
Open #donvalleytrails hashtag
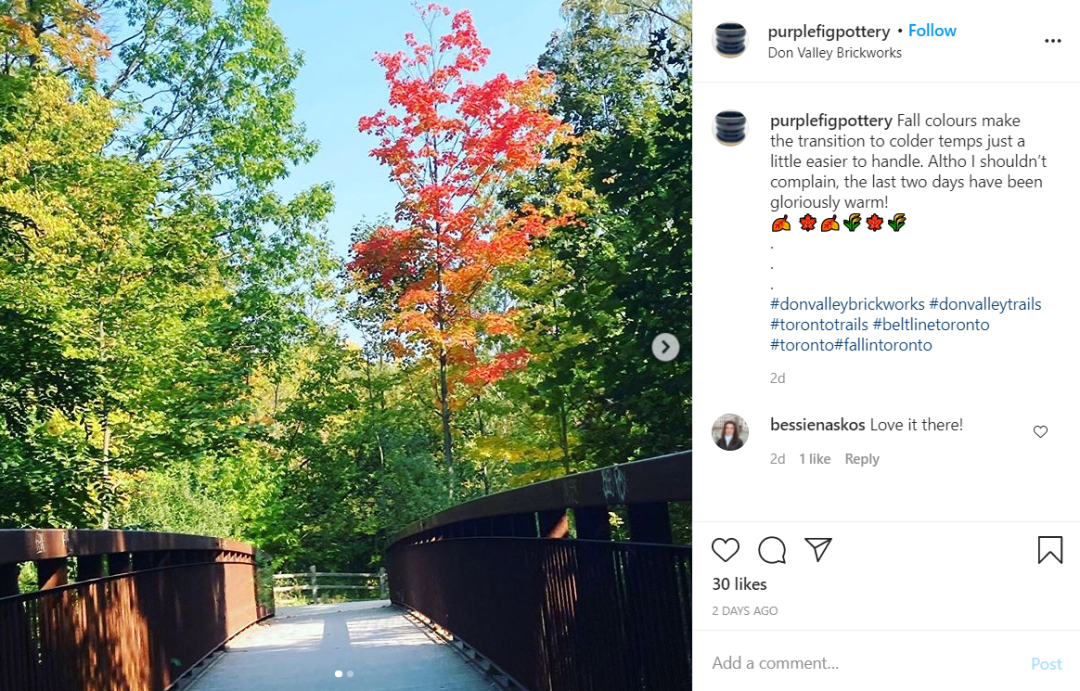[985, 304]
